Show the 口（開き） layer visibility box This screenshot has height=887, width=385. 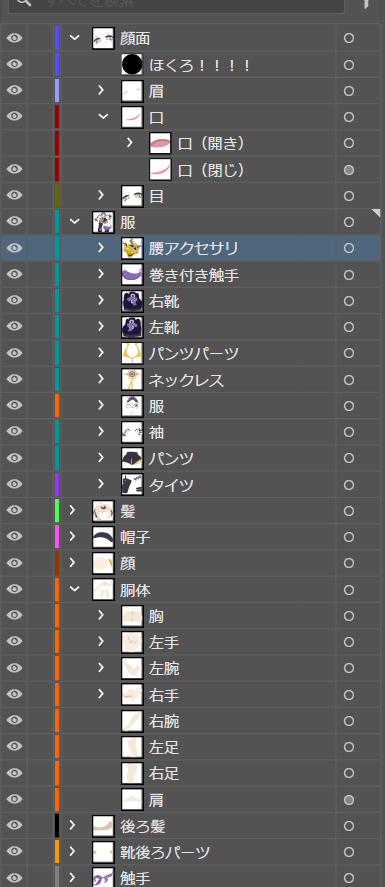click(x=15, y=143)
